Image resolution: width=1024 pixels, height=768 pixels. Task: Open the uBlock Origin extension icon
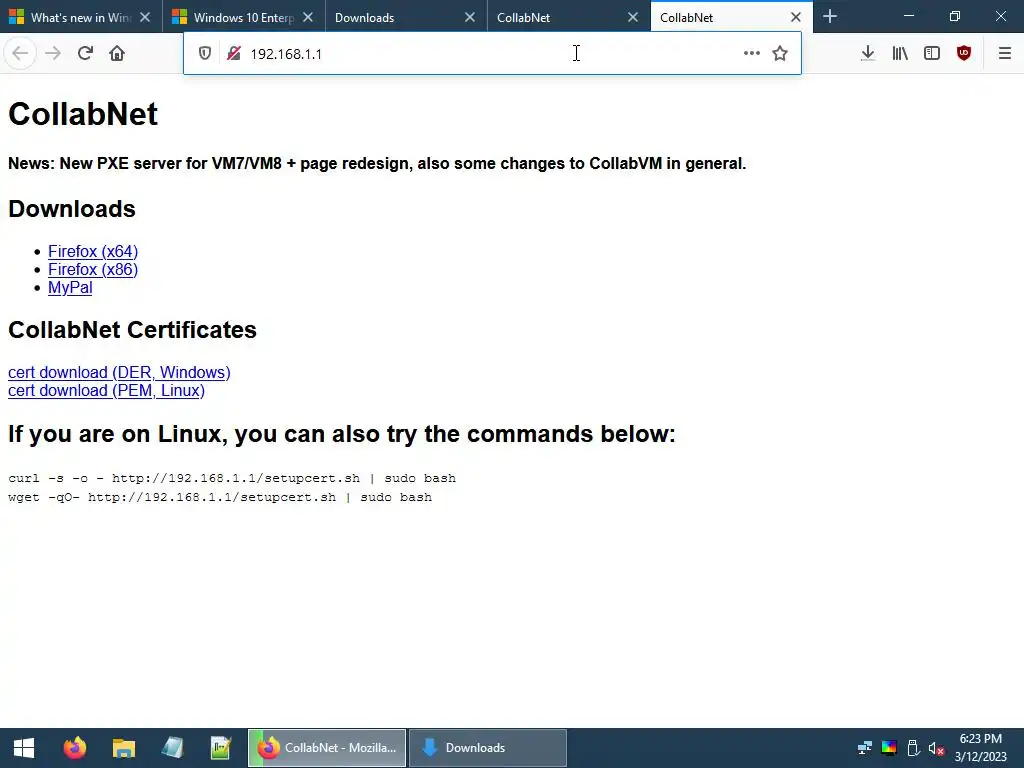pyautogui.click(x=964, y=54)
